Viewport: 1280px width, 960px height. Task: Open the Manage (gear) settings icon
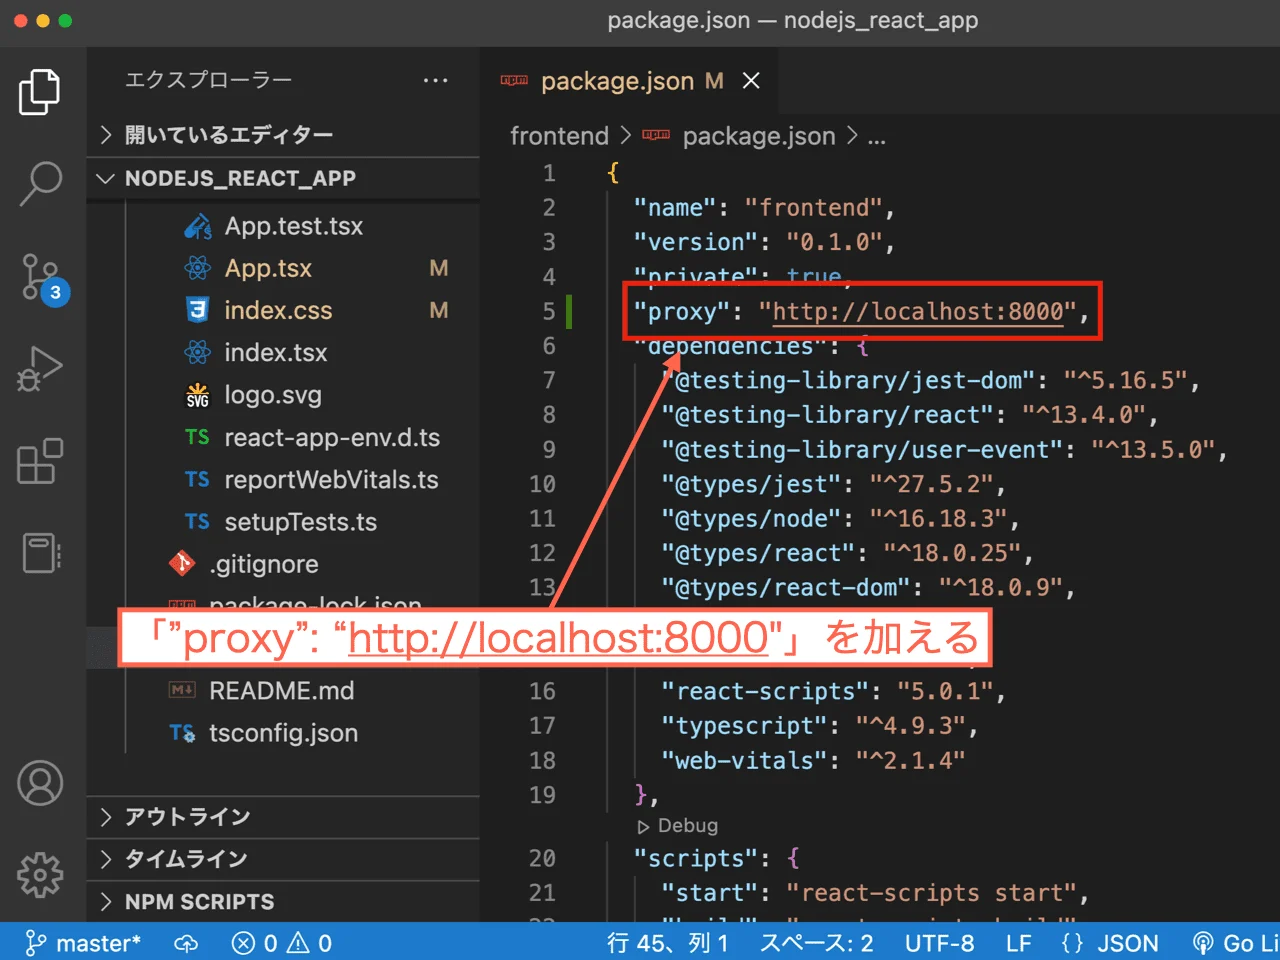pyautogui.click(x=40, y=874)
